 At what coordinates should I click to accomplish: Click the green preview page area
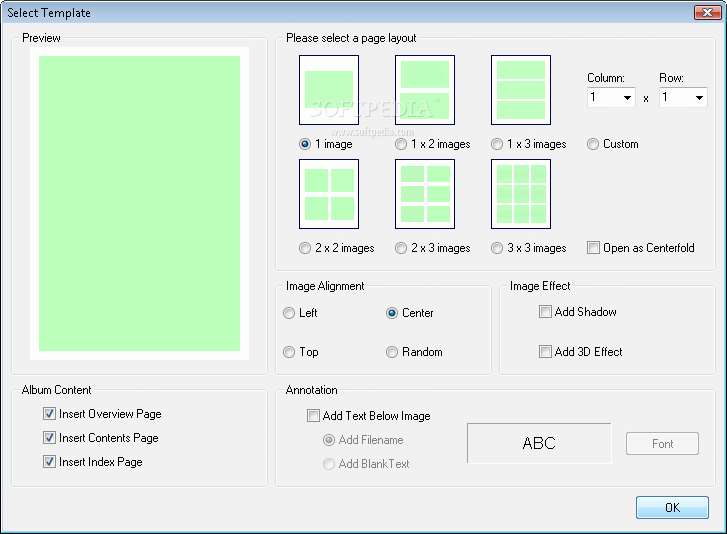[140, 203]
